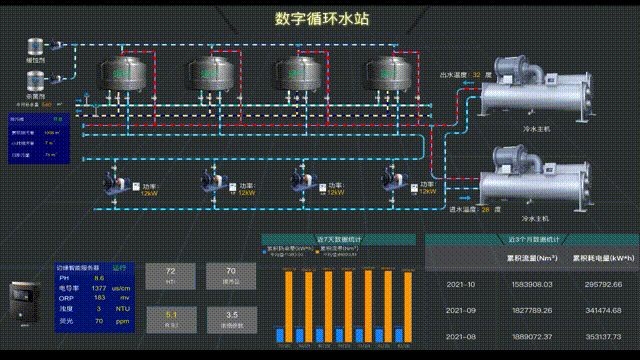
Task: Click the gray tile showing 5.1
Action: pyautogui.click(x=171, y=320)
